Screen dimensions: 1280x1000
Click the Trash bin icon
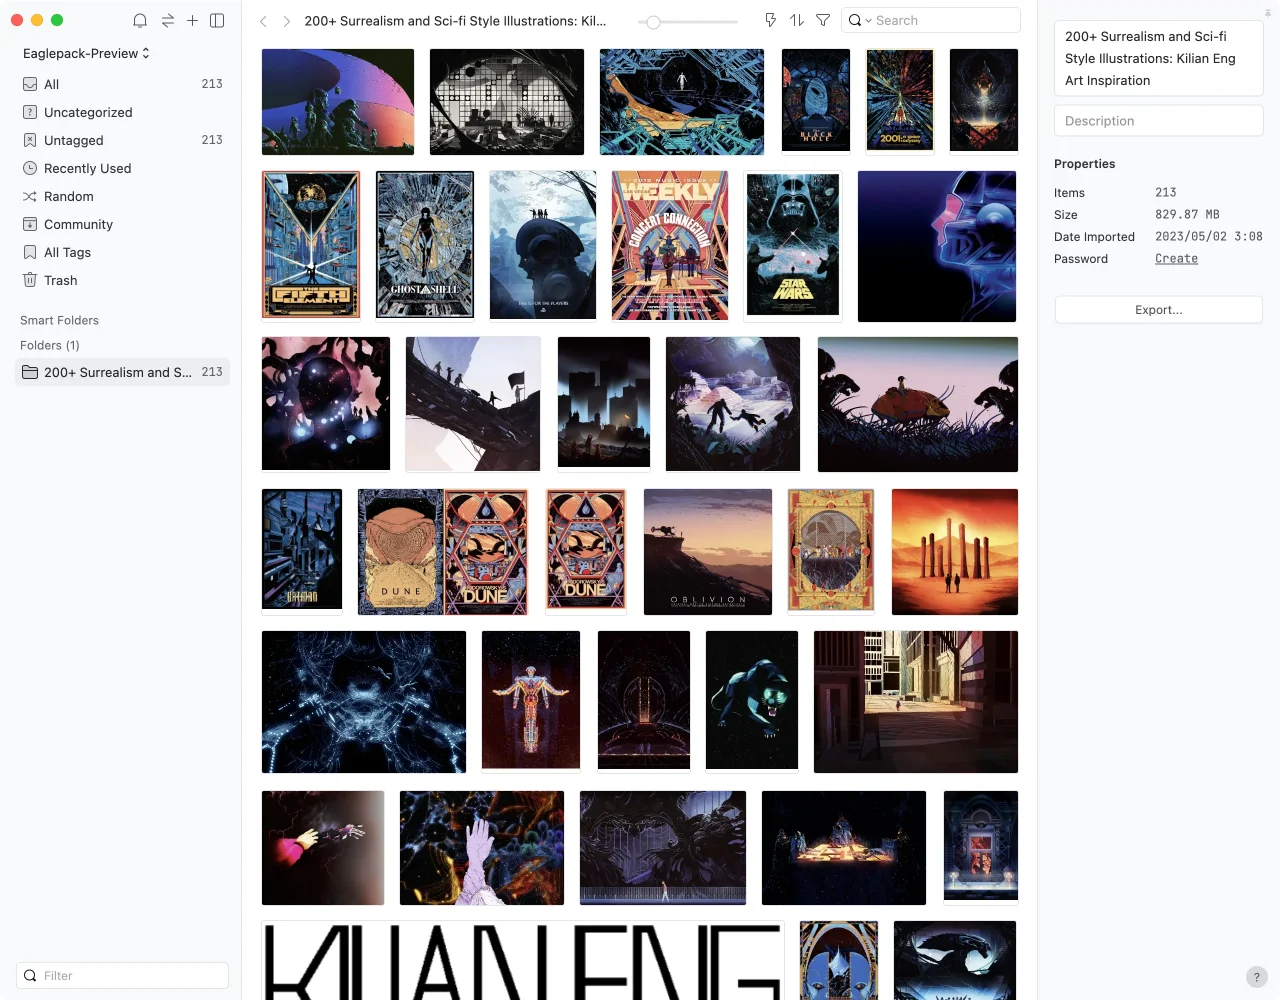tap(30, 280)
